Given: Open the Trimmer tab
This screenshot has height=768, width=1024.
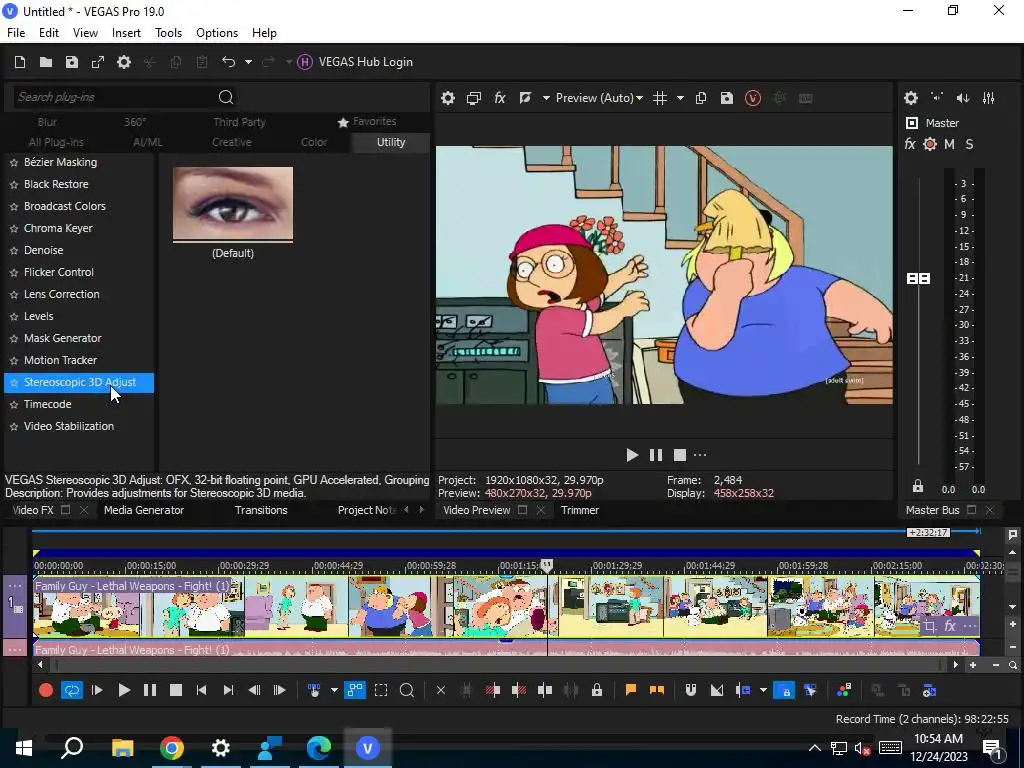Looking at the screenshot, I should tap(579, 510).
